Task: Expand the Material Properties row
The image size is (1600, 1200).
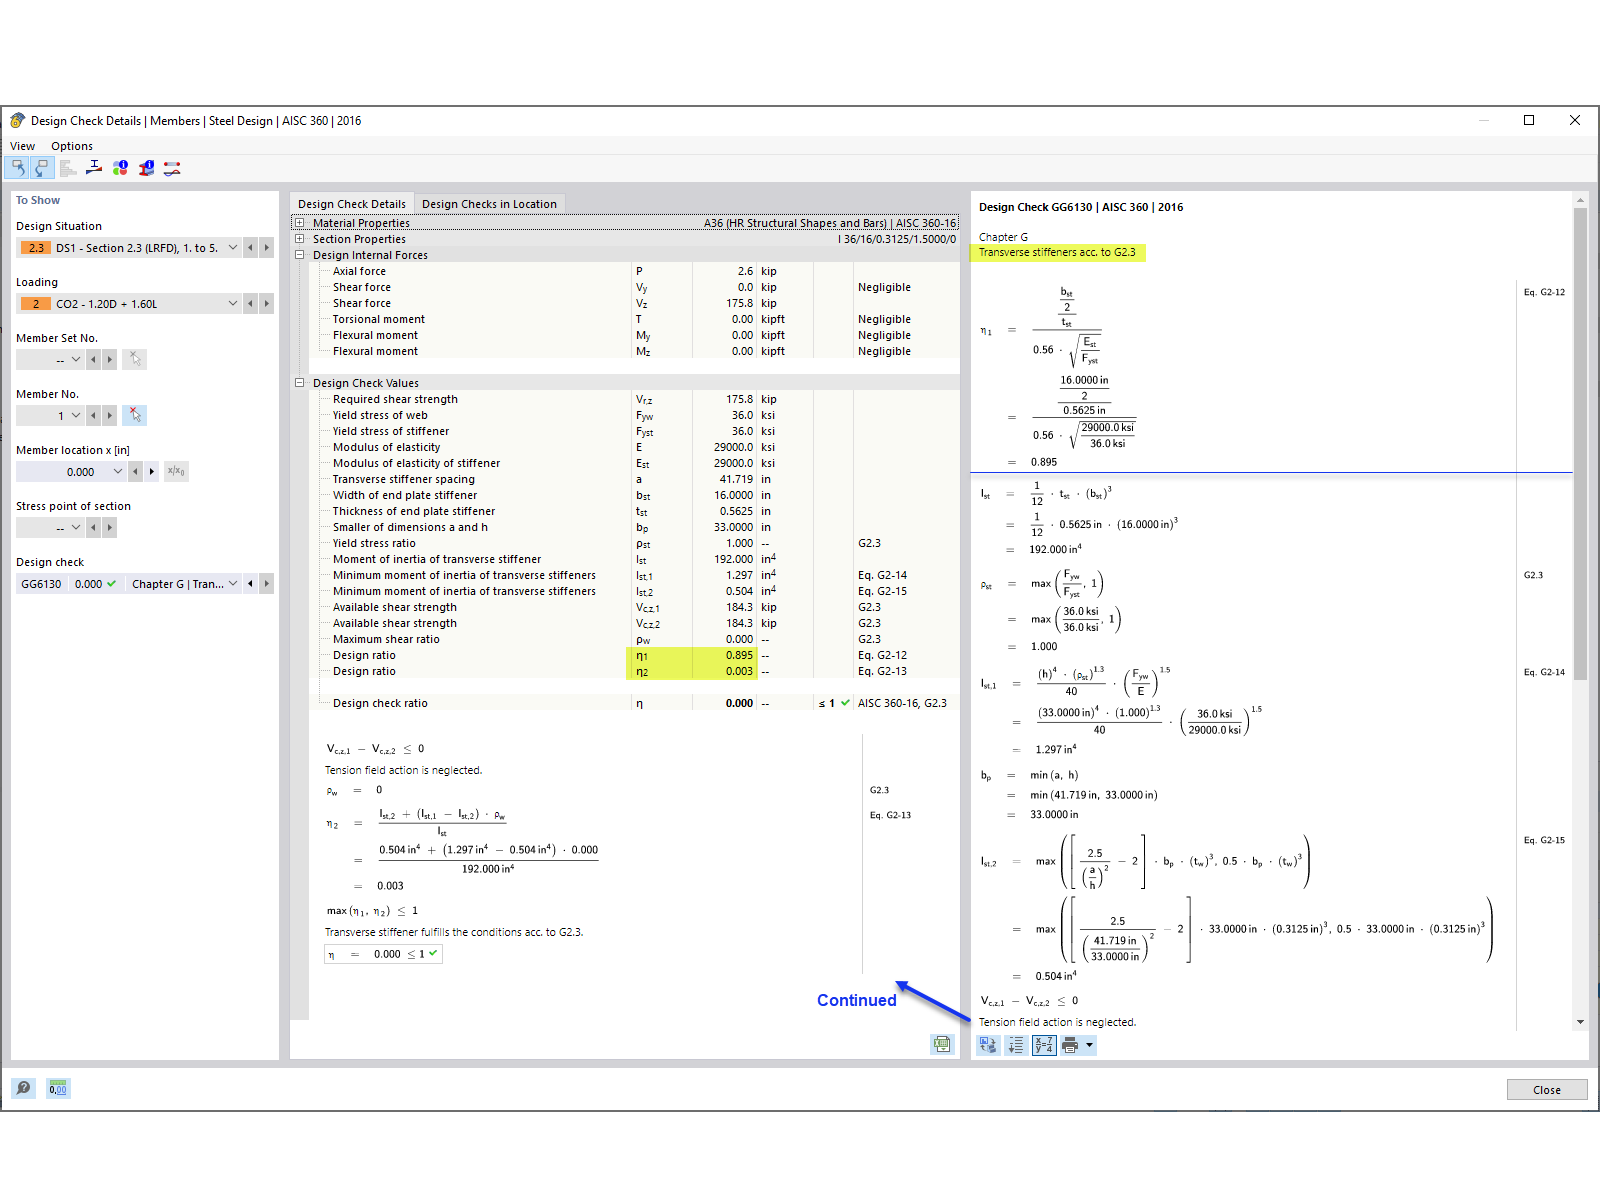Action: coord(299,223)
